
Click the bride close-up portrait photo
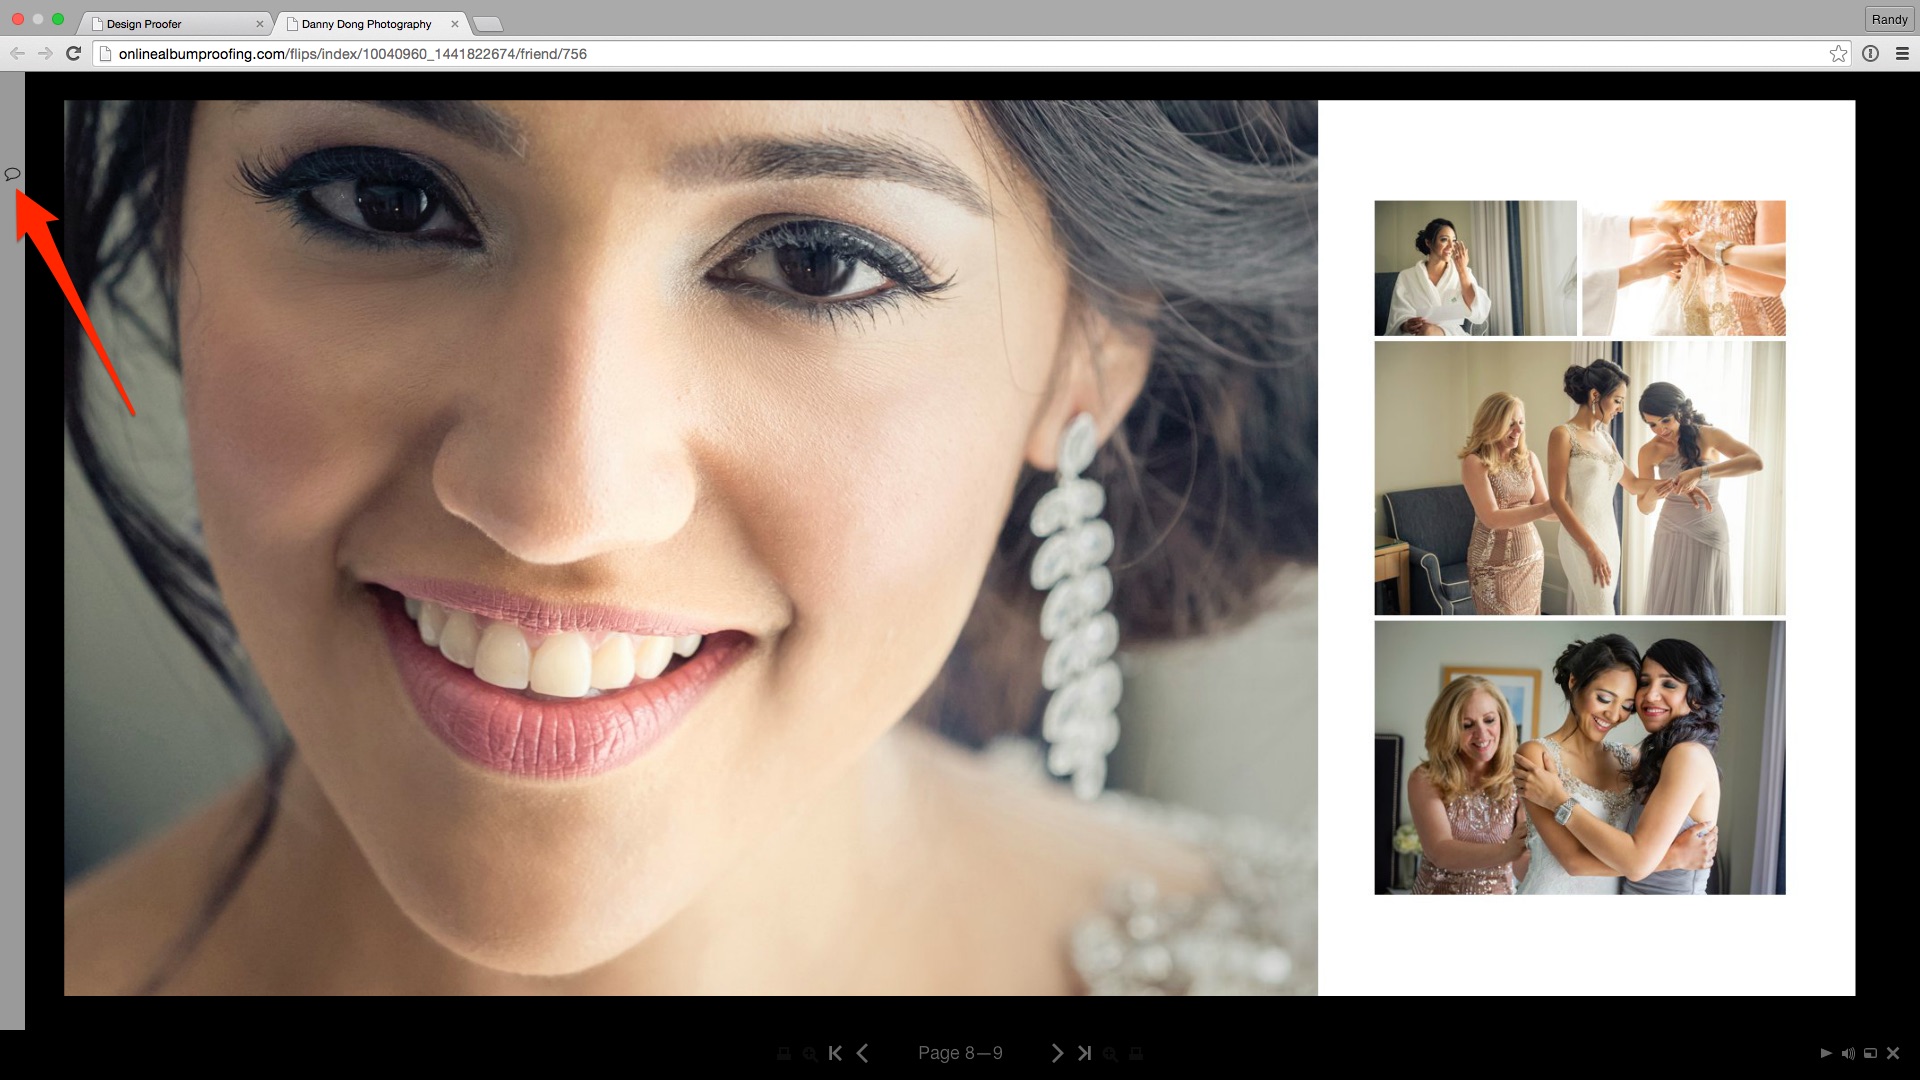pos(691,547)
